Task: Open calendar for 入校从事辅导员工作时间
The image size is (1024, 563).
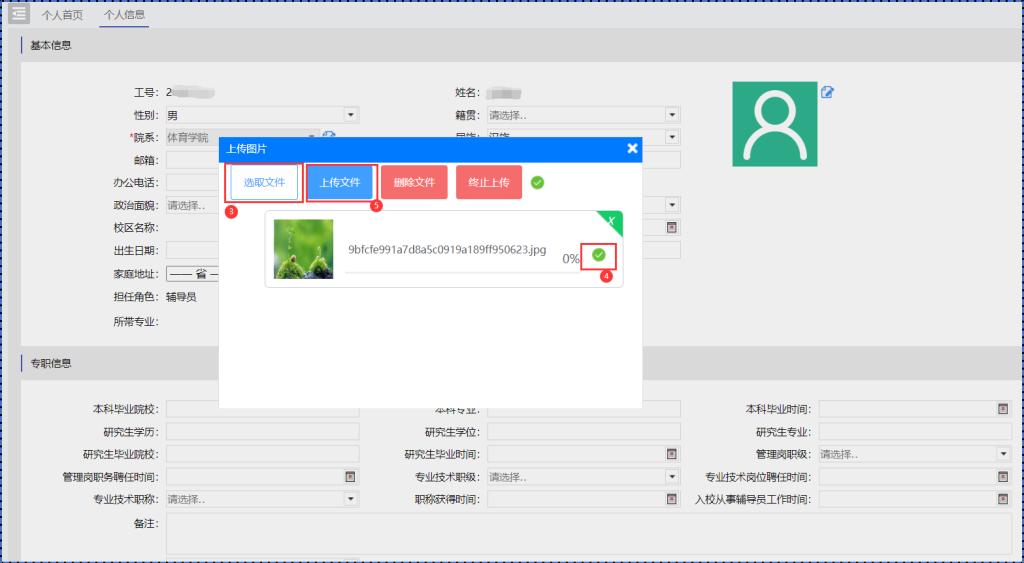Action: [1003, 499]
